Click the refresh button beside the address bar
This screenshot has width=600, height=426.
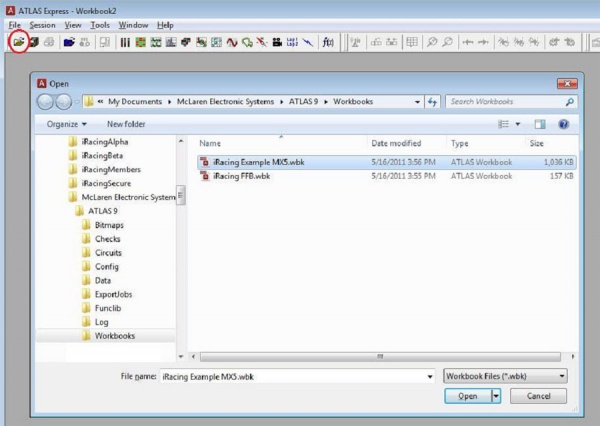pyautogui.click(x=433, y=102)
